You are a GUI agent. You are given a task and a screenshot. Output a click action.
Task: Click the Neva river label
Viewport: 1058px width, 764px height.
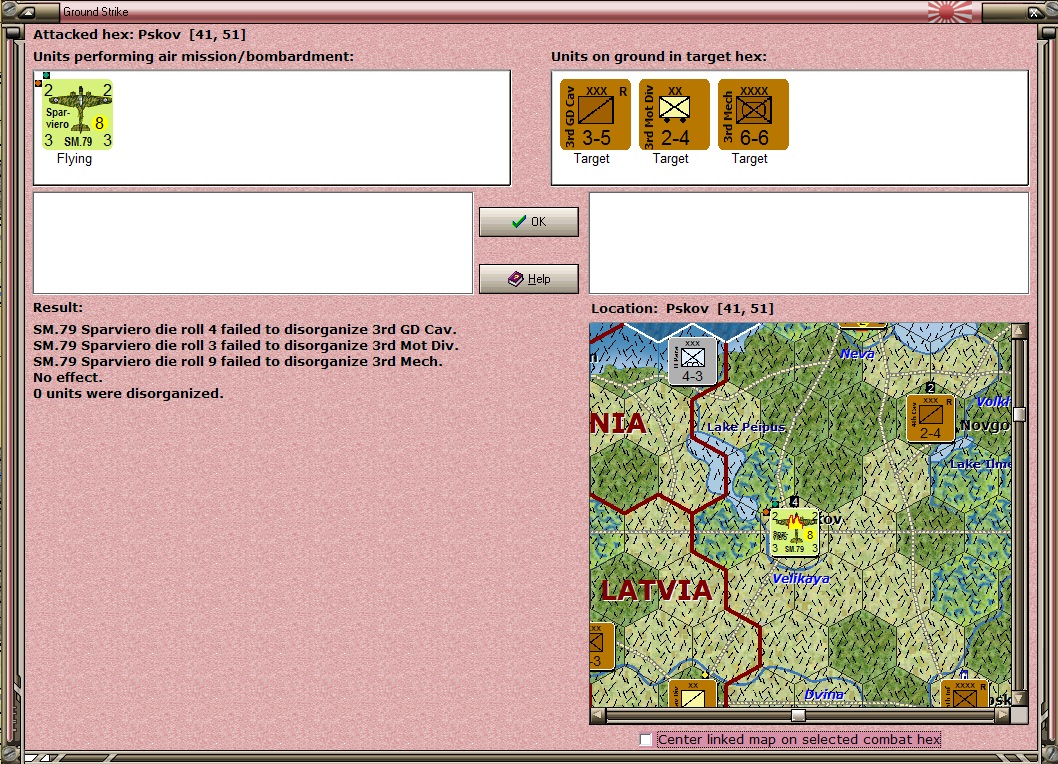857,354
